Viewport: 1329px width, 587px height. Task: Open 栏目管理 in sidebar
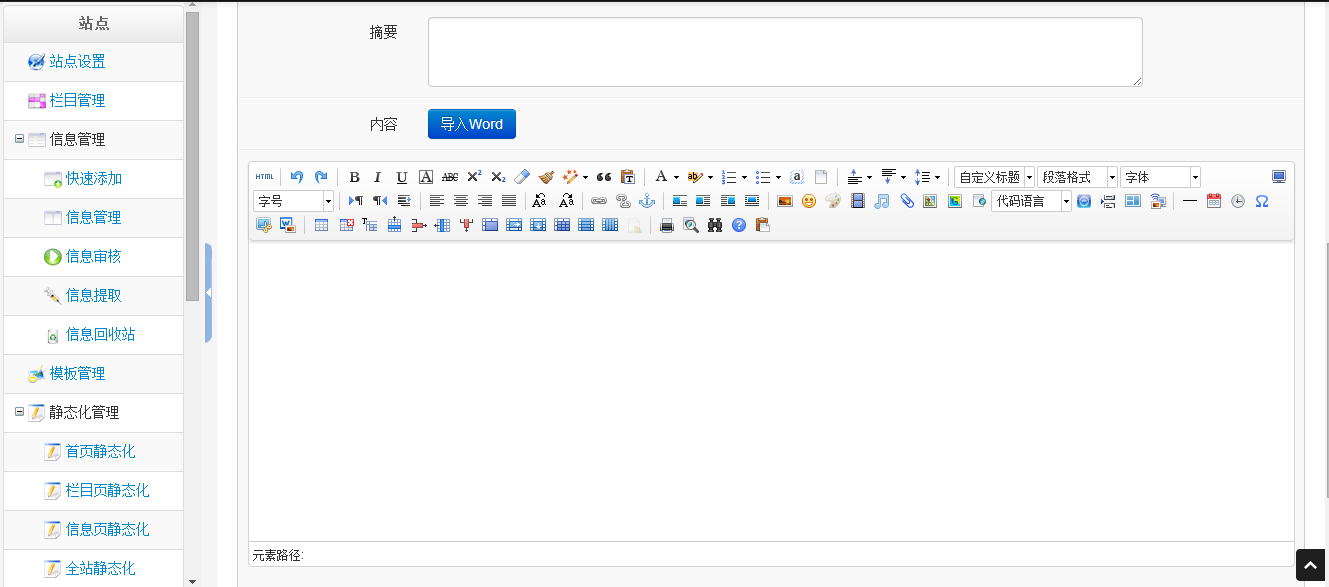pos(77,100)
